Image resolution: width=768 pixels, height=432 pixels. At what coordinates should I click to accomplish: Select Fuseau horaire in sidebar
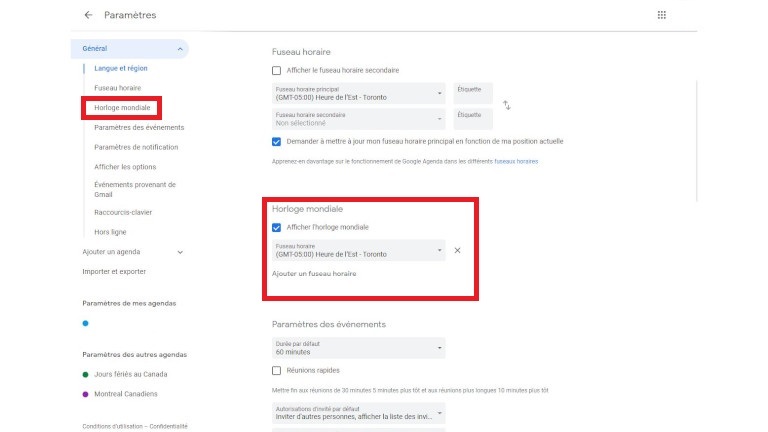click(x=118, y=88)
